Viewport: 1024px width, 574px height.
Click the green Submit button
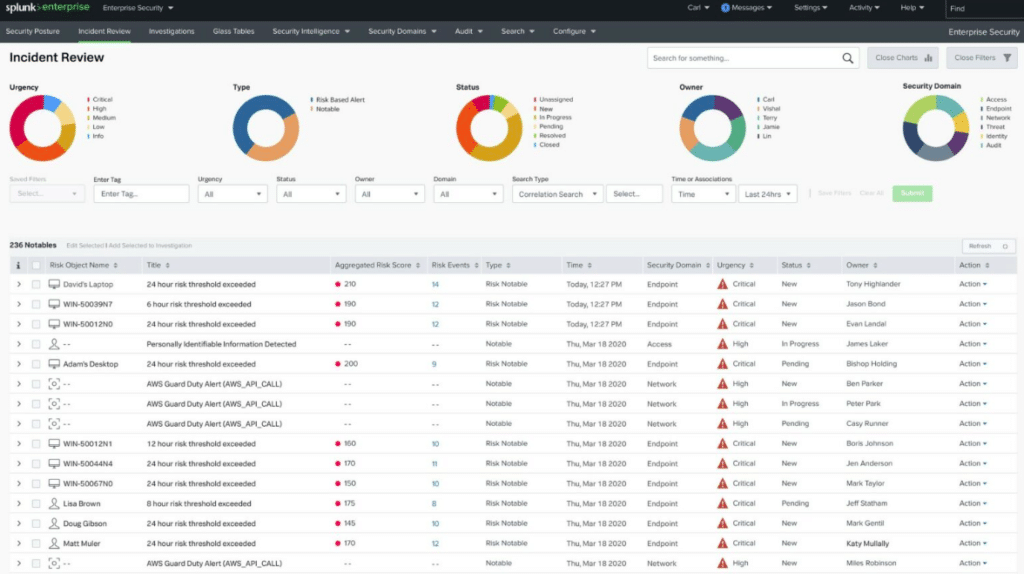click(912, 193)
